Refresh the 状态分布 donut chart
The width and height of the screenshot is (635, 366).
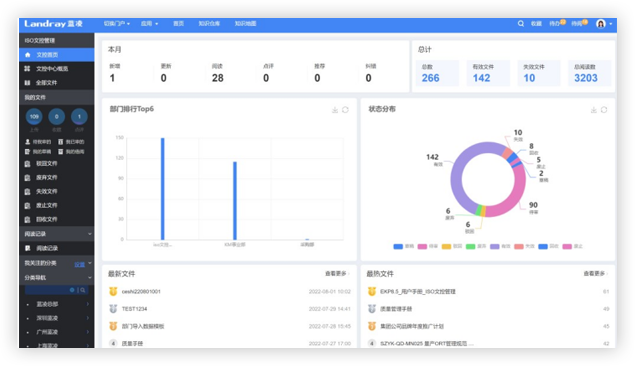coord(604,110)
